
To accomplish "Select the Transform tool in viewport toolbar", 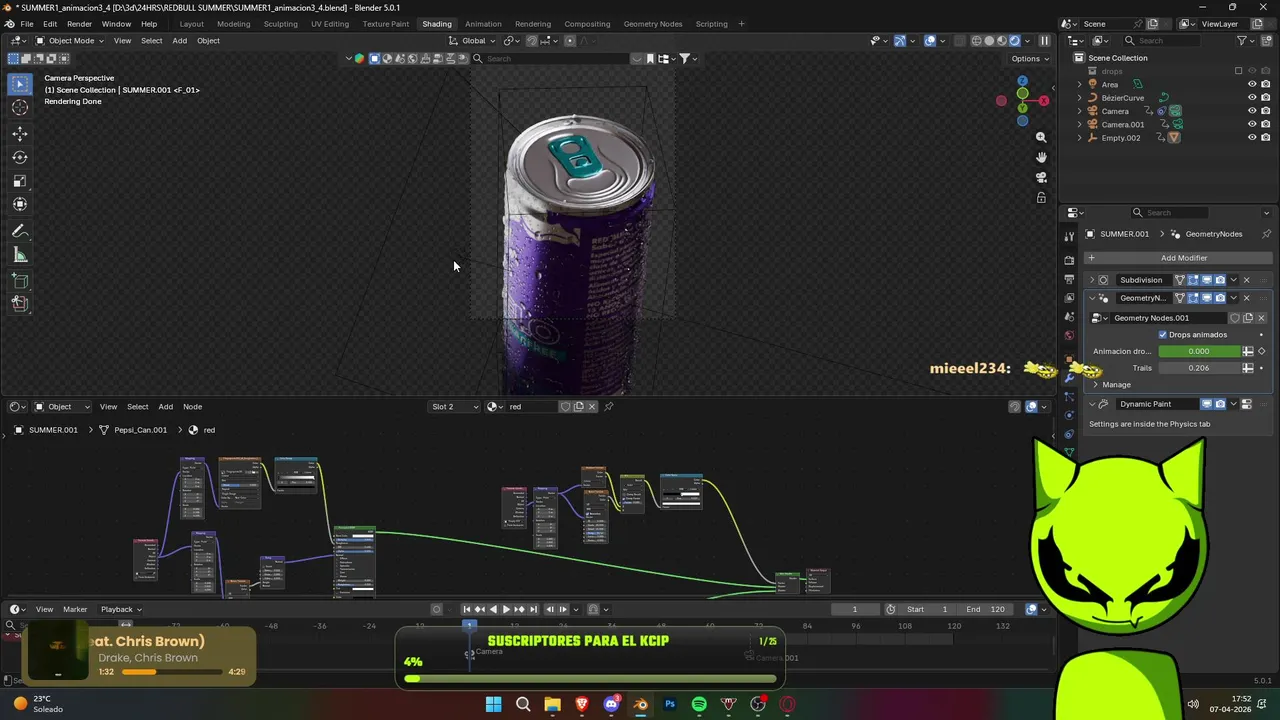I will tap(20, 204).
